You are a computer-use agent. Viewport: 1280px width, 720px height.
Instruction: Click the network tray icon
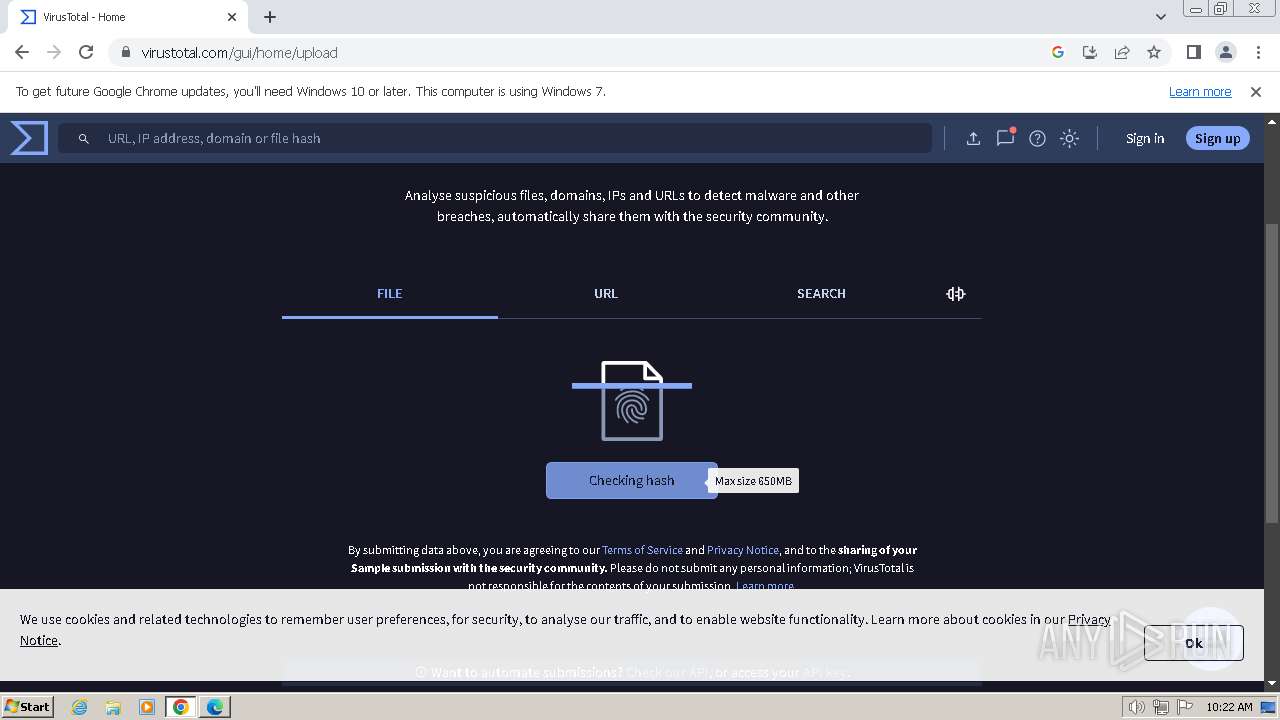coord(1160,707)
